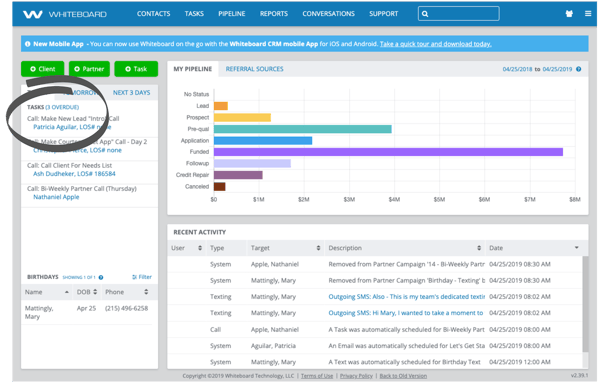Select the lavender Followup bar
The image size is (600, 383).
click(252, 163)
